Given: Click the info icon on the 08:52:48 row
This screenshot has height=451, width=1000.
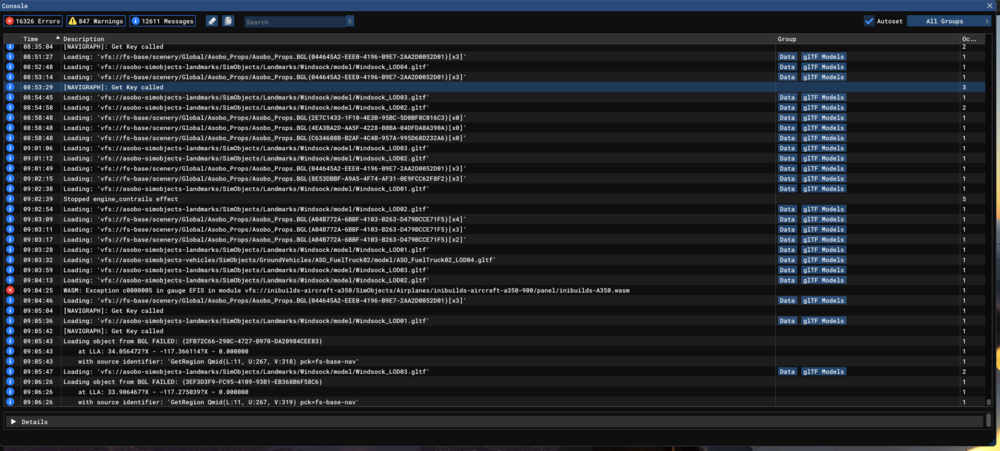Looking at the screenshot, I should click(x=10, y=67).
